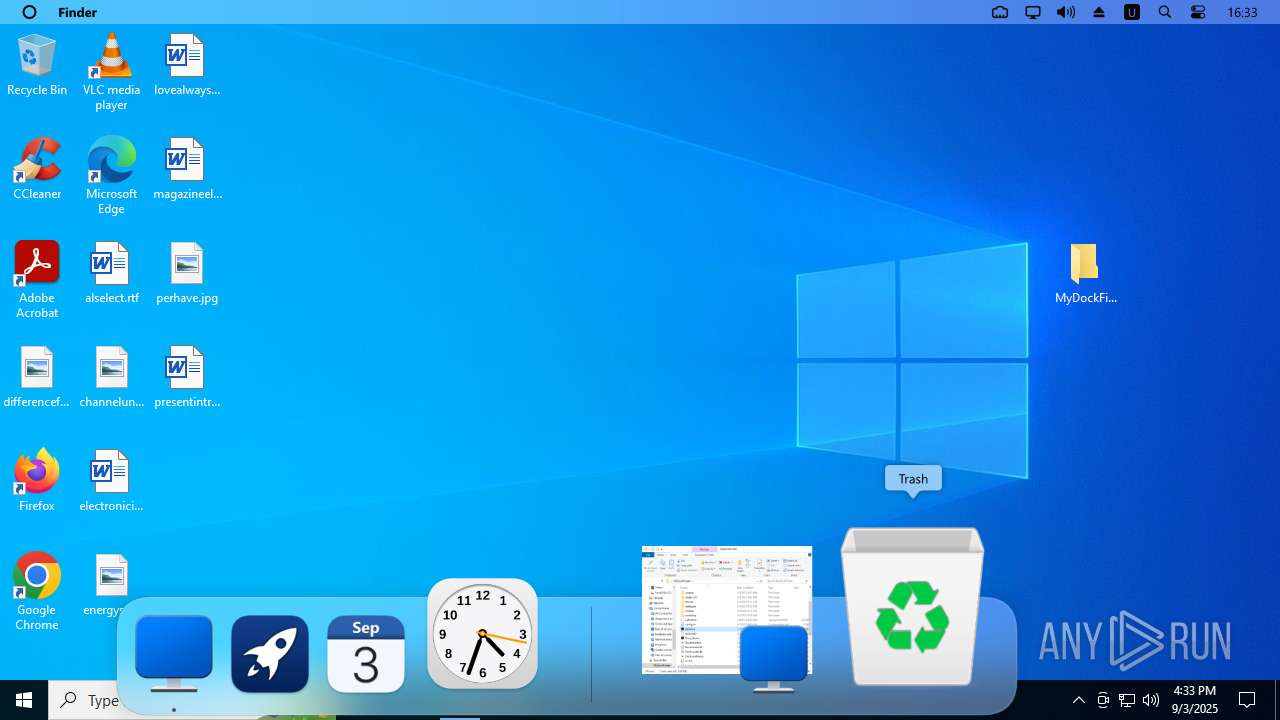This screenshot has height=720, width=1280.
Task: Select the differencef image file
Action: tap(37, 377)
